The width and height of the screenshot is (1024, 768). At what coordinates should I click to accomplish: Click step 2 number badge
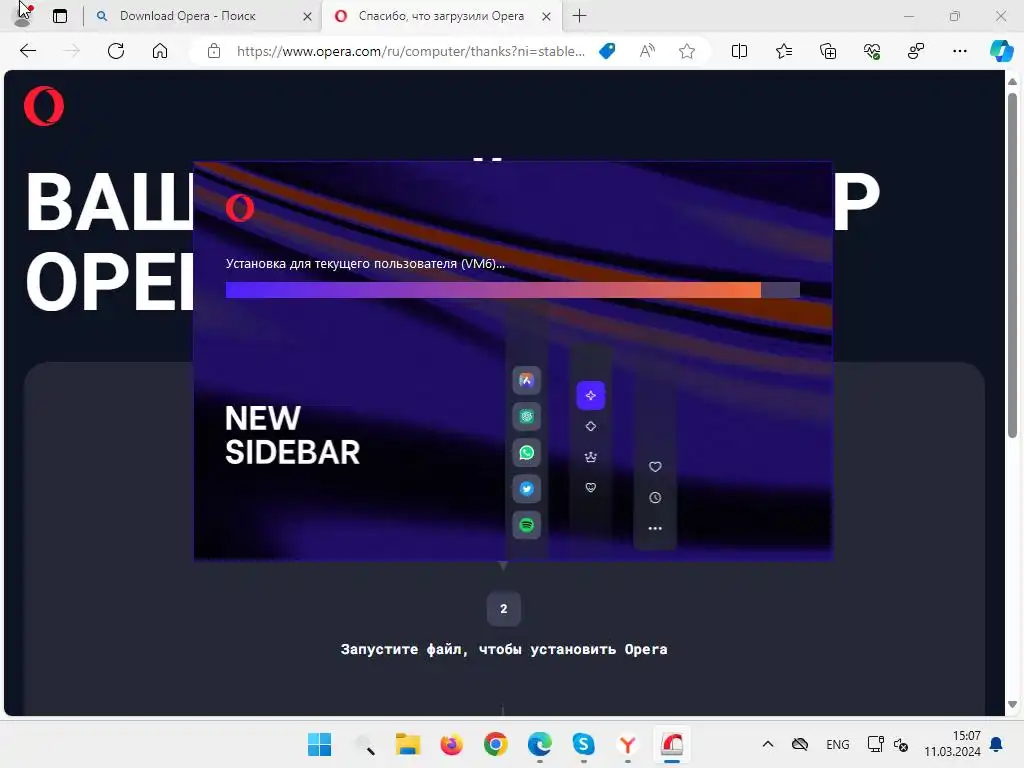pyautogui.click(x=504, y=609)
